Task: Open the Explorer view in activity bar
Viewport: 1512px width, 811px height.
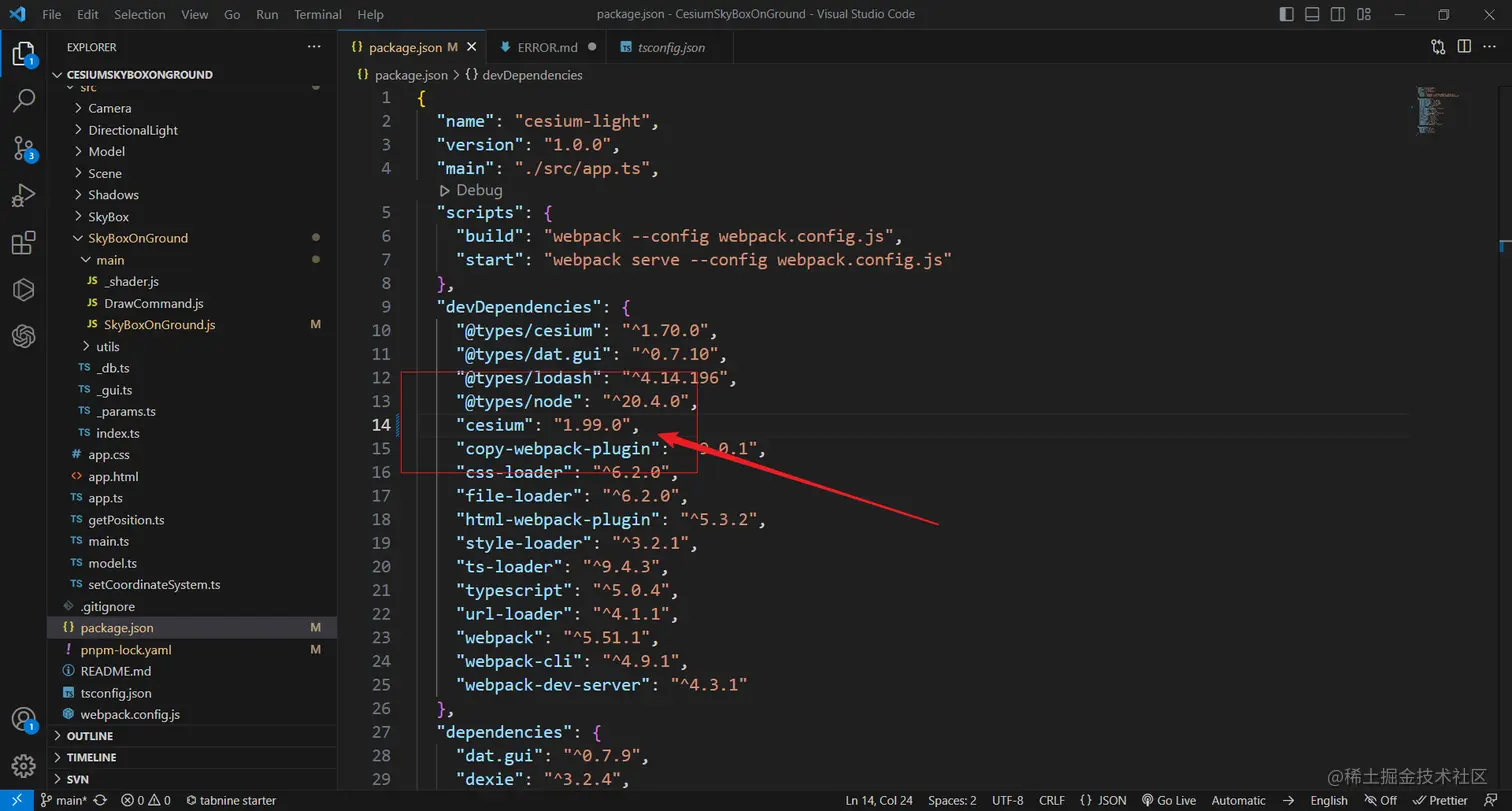Action: 23,54
